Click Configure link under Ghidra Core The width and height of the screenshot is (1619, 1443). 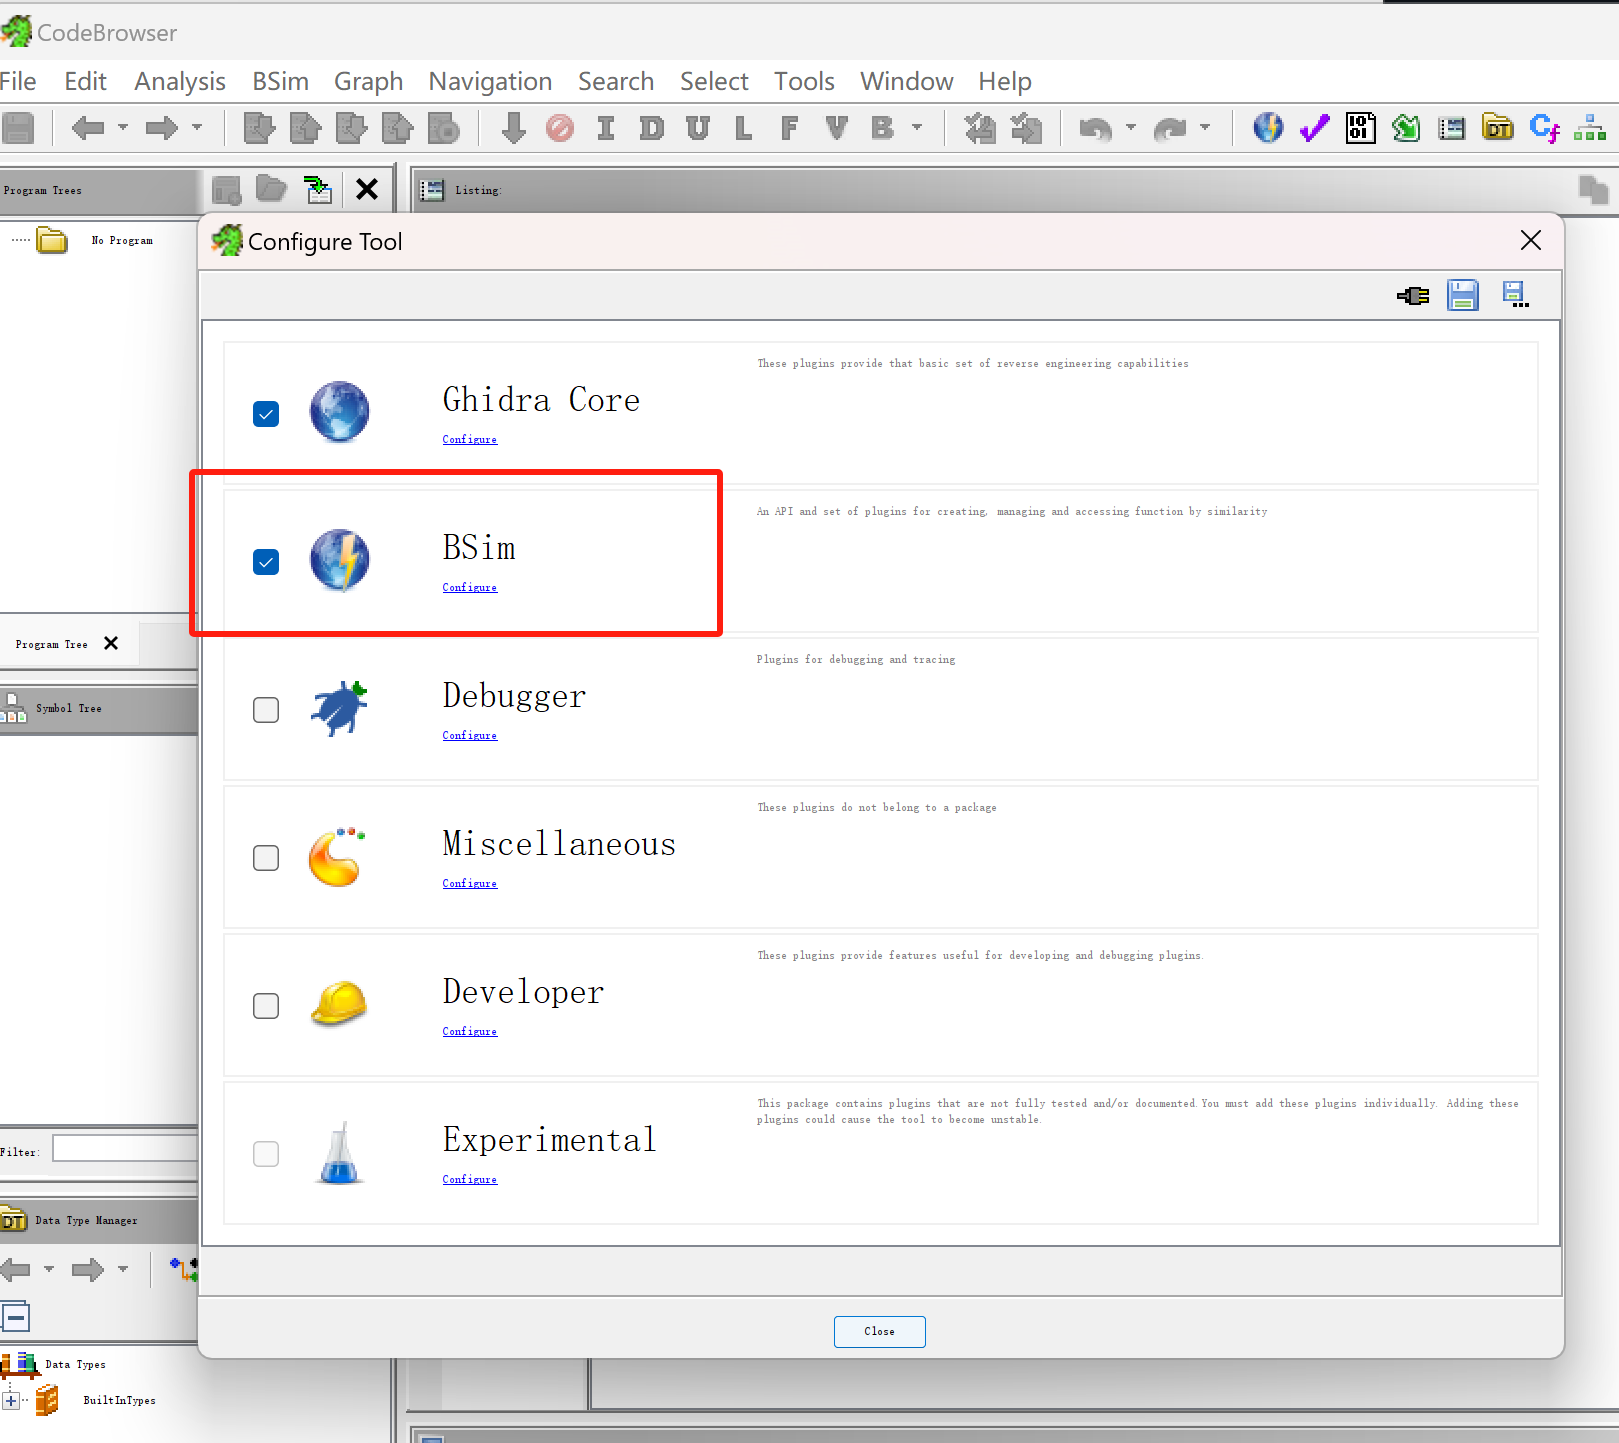coord(470,440)
